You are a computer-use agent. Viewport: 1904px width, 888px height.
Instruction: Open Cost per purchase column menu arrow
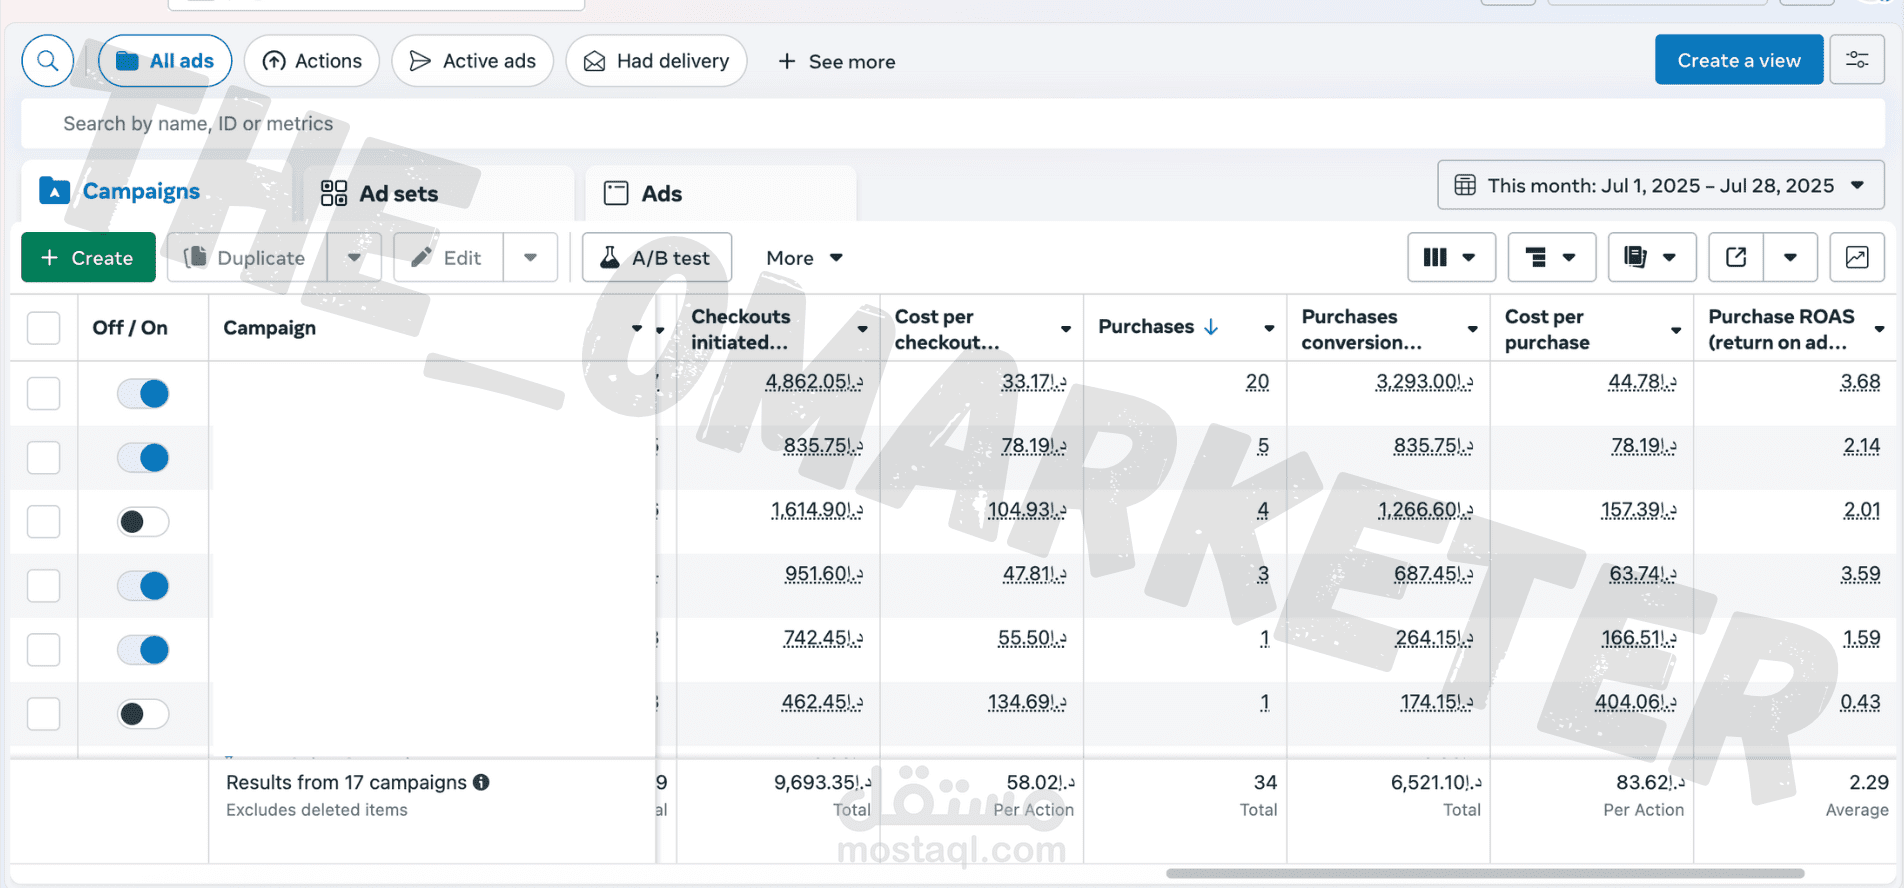point(1676,329)
